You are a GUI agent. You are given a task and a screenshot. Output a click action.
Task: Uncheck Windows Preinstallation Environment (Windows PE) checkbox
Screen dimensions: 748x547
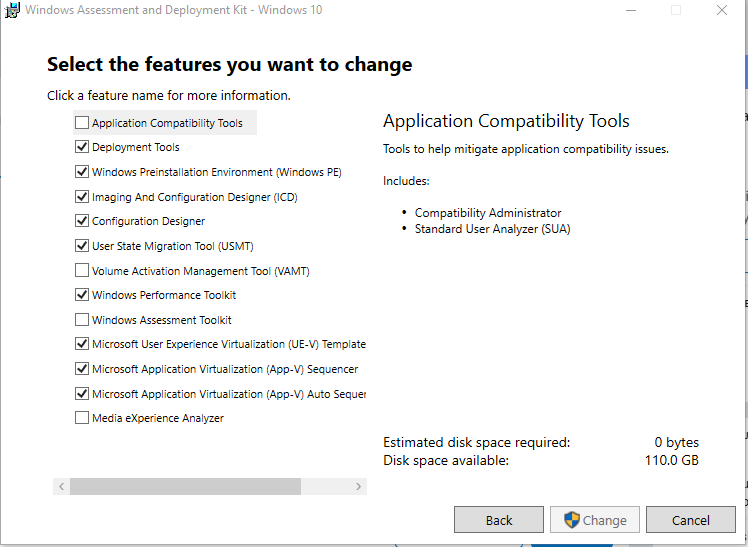click(82, 172)
